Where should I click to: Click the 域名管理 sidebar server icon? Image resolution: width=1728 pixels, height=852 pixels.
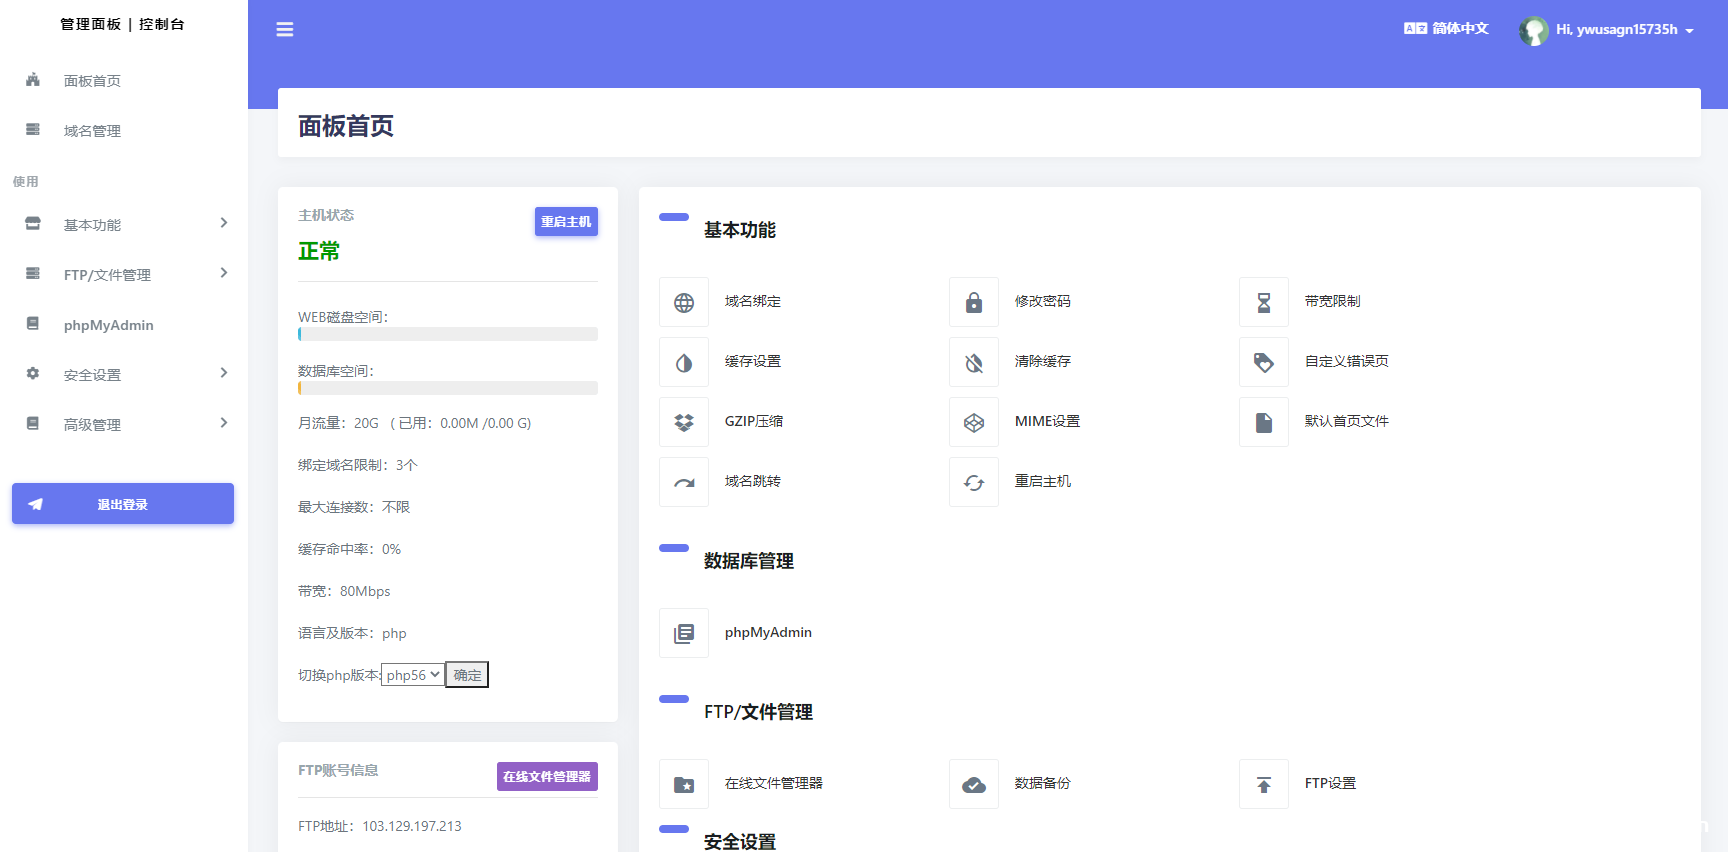pos(33,130)
